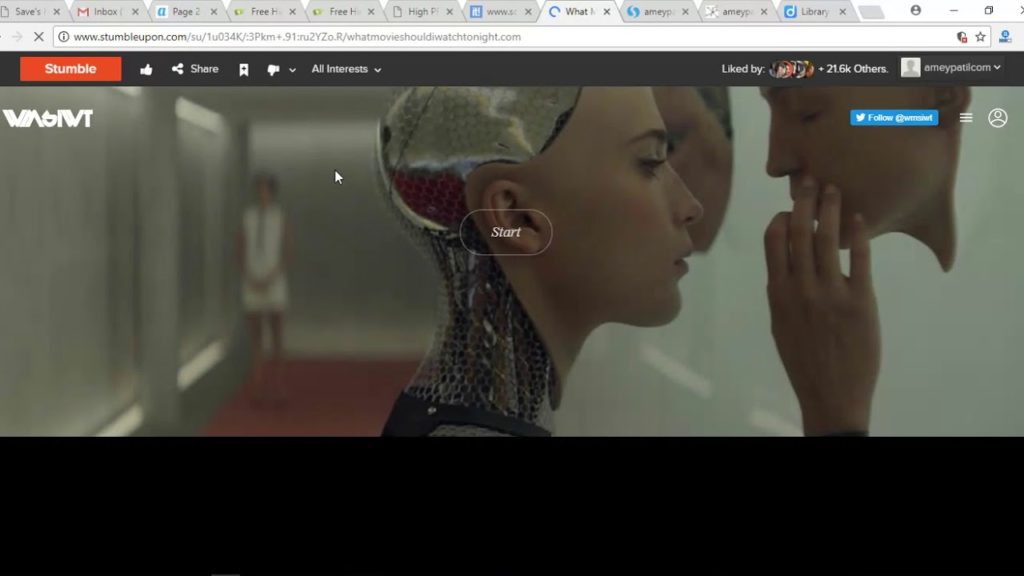Click ameypatilcom avatar thumbnail
Image resolution: width=1024 pixels, height=576 pixels.
(x=910, y=67)
